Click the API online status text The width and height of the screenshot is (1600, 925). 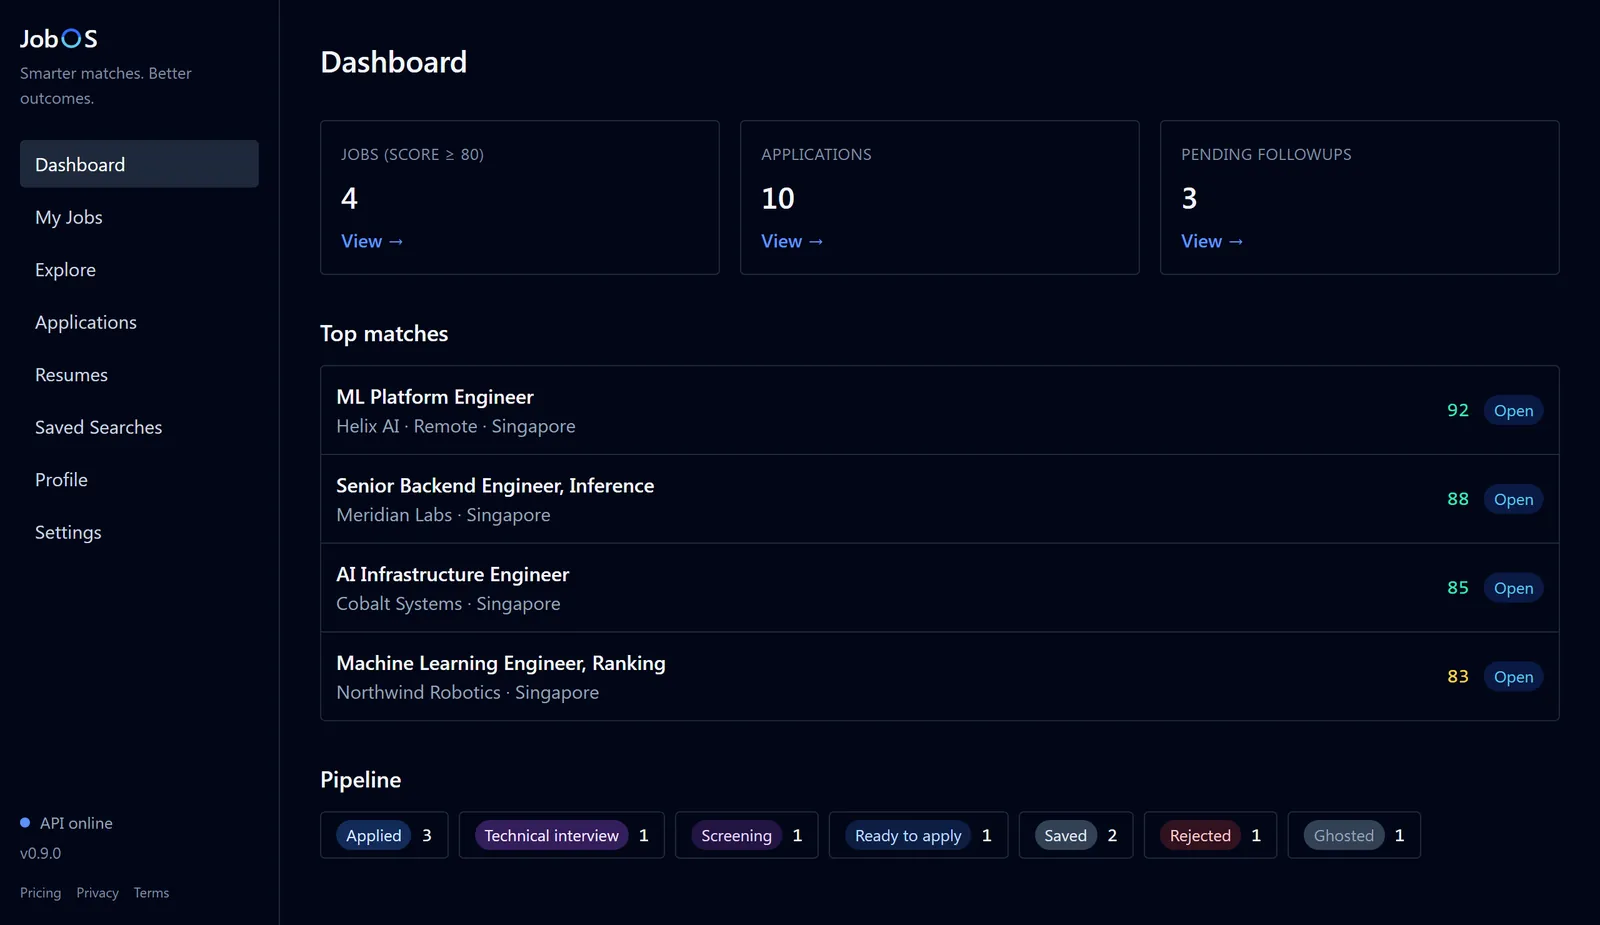76,823
